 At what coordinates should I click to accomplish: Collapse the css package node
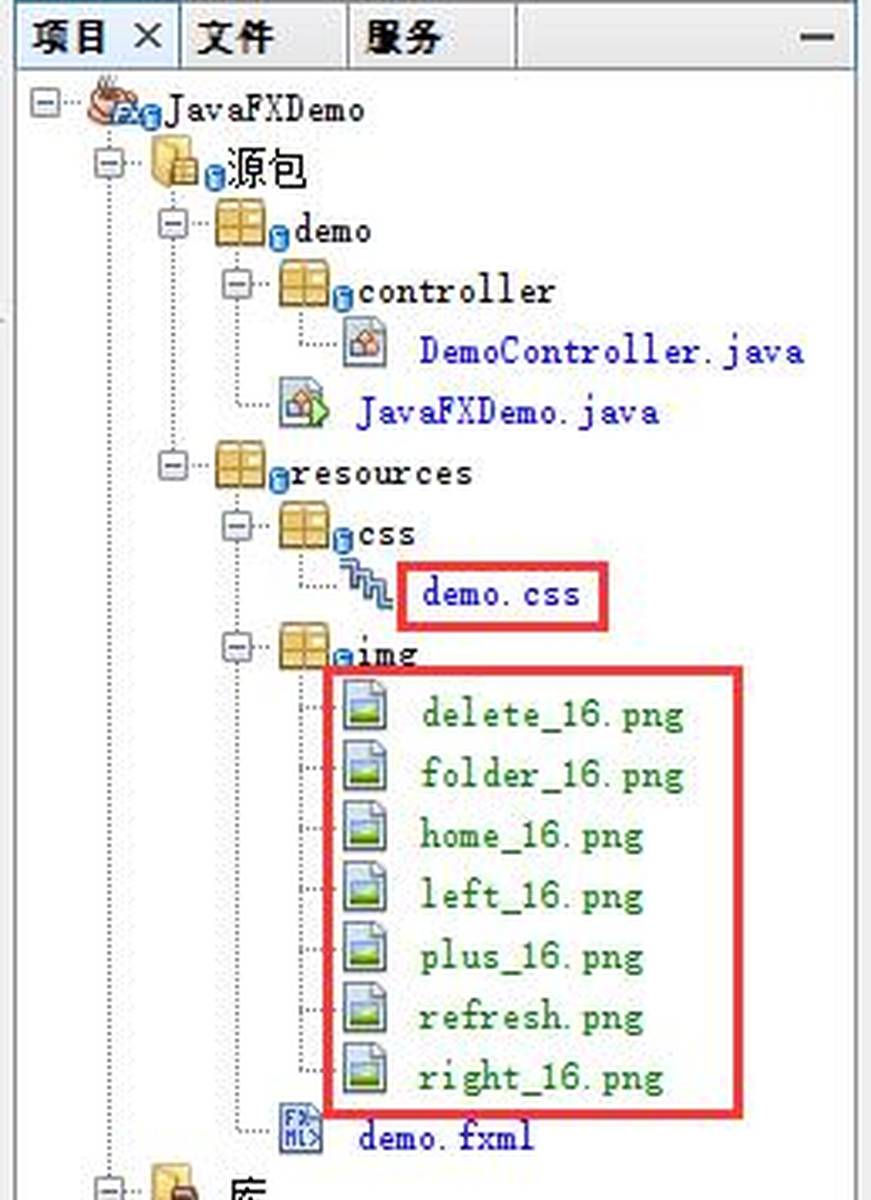237,526
